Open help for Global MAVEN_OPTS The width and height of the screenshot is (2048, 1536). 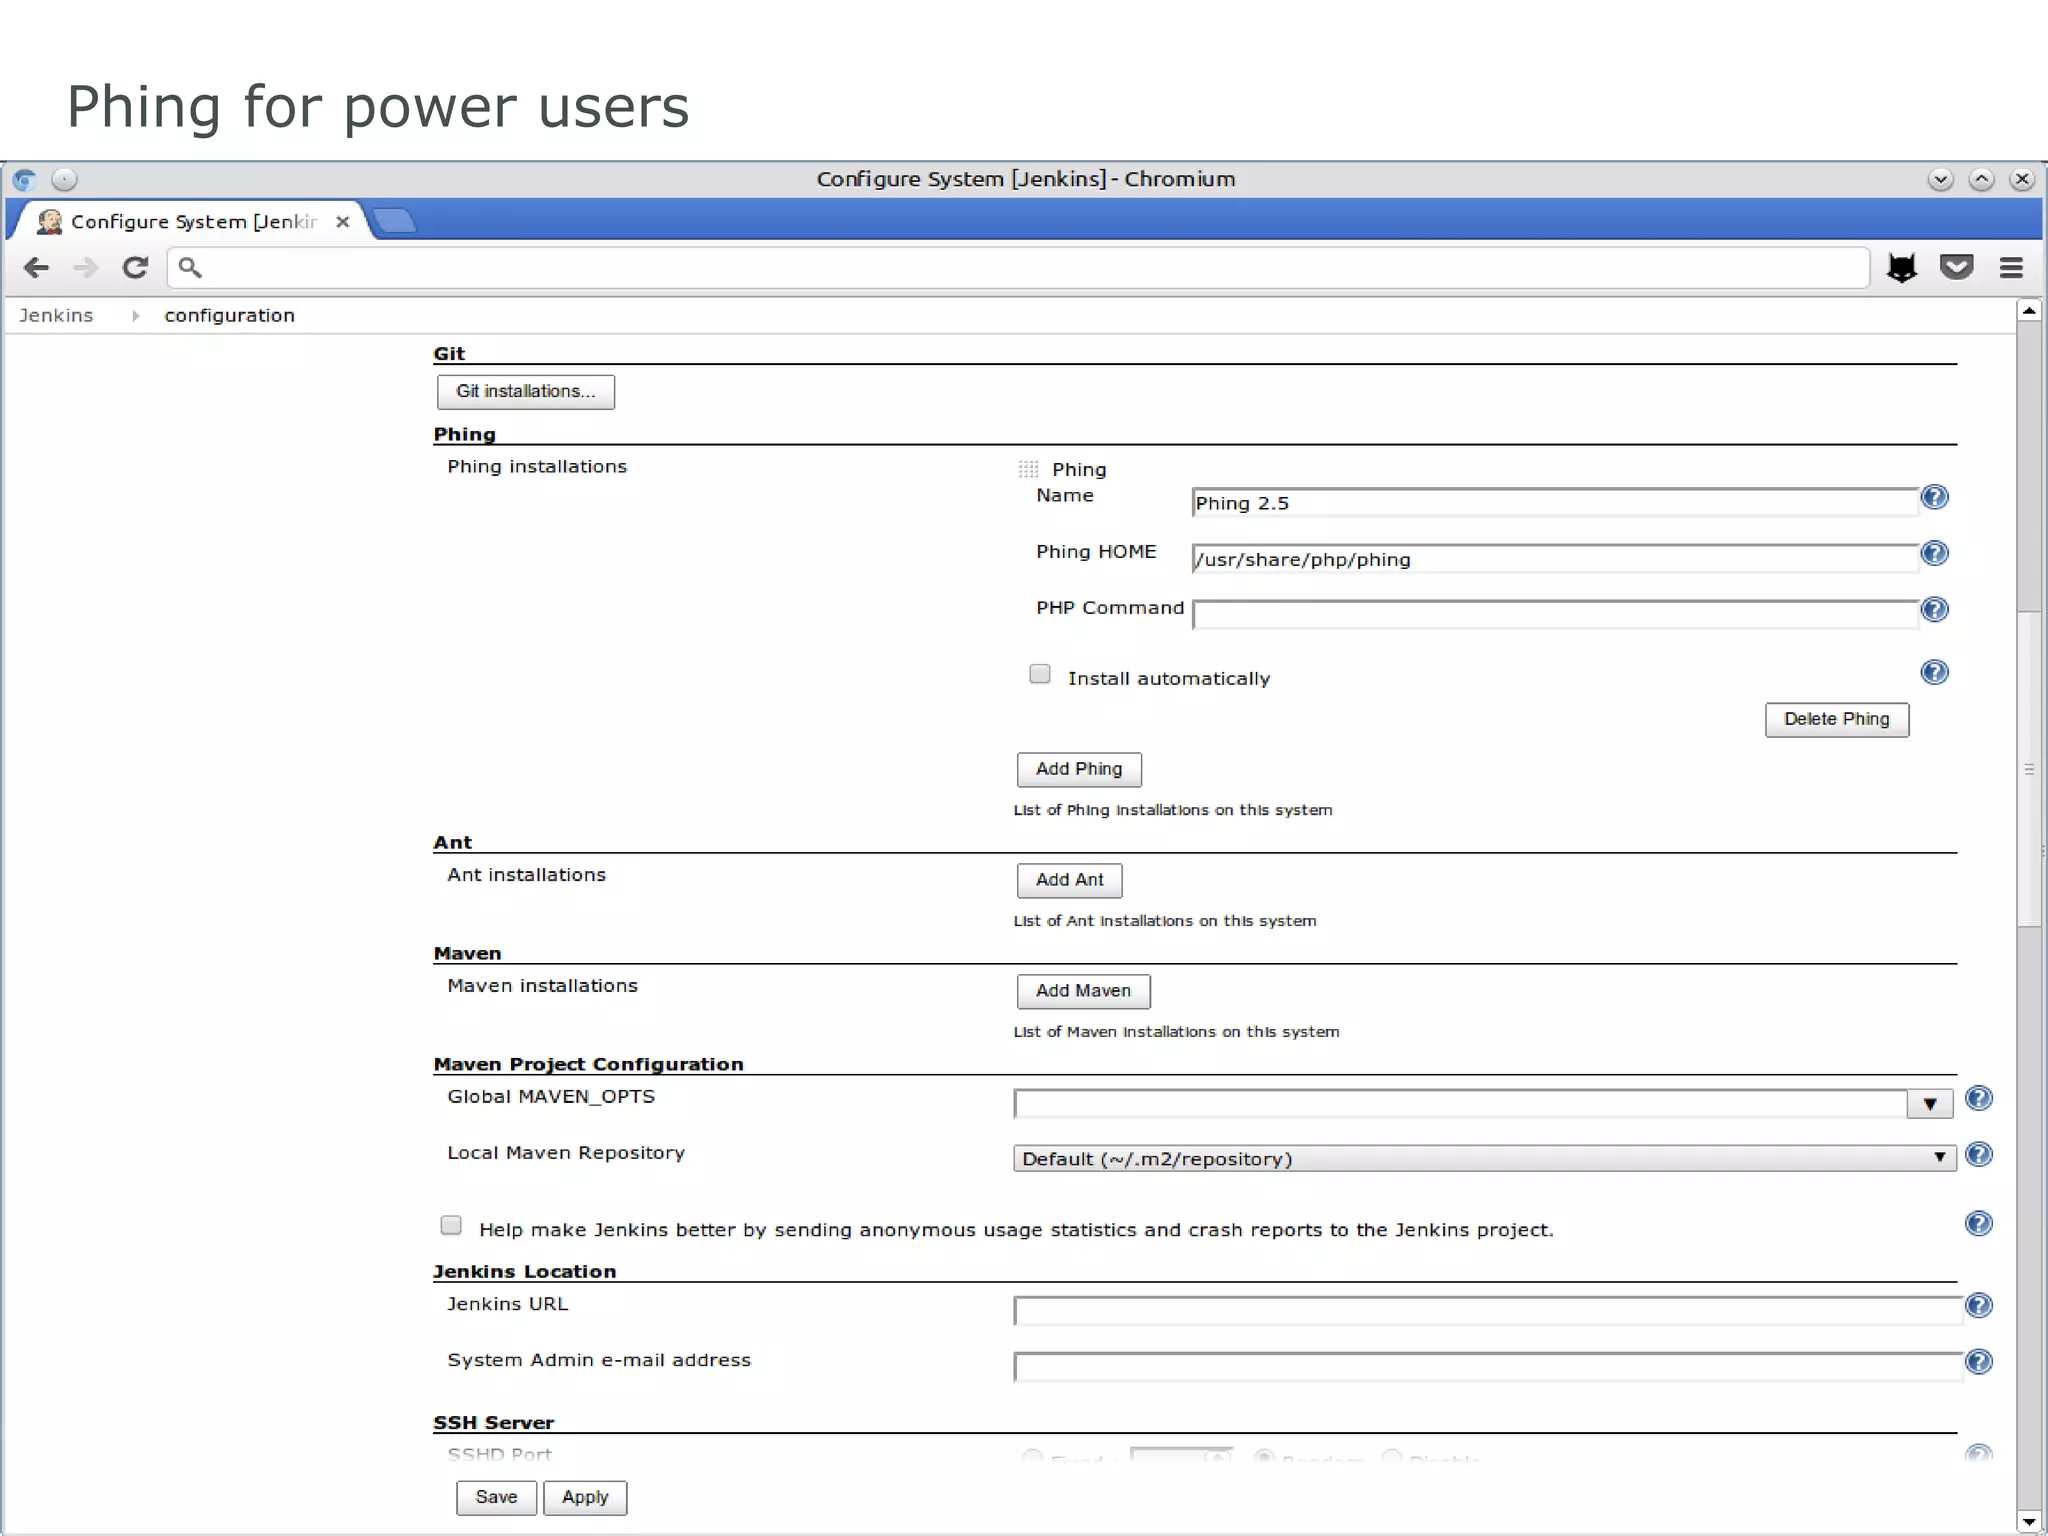click(1979, 1099)
